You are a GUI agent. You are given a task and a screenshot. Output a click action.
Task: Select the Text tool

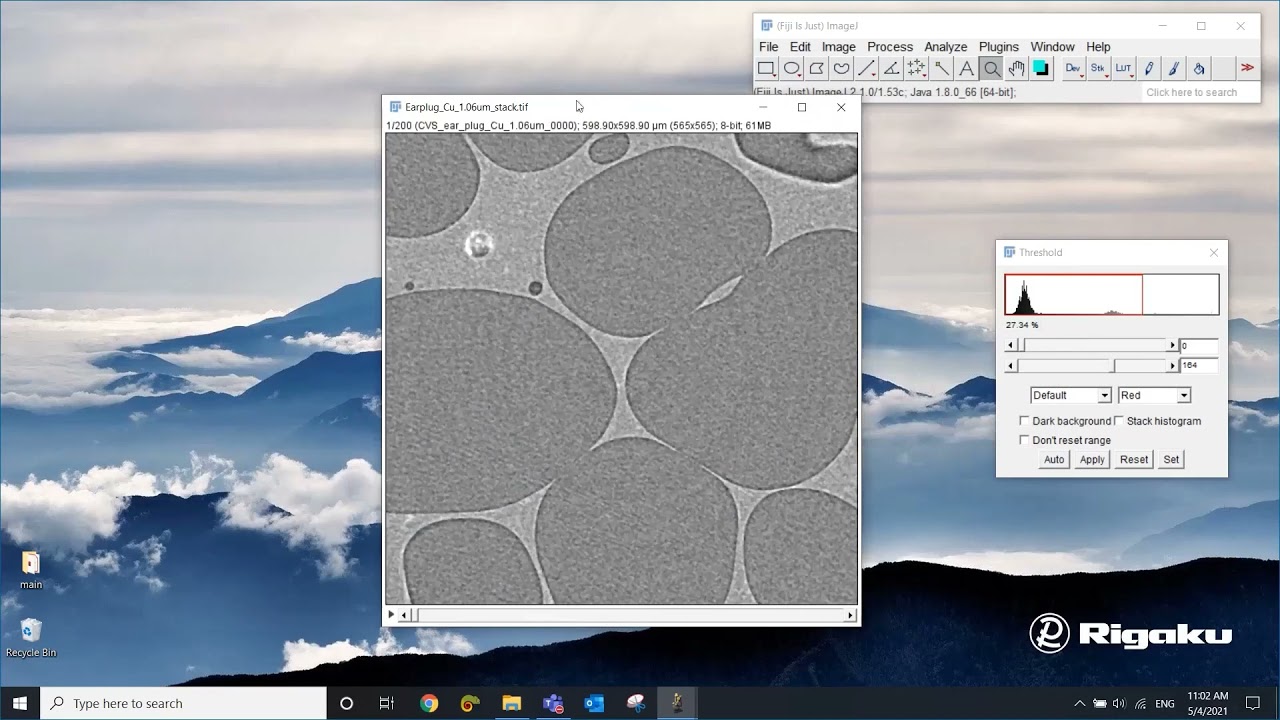pyautogui.click(x=966, y=69)
